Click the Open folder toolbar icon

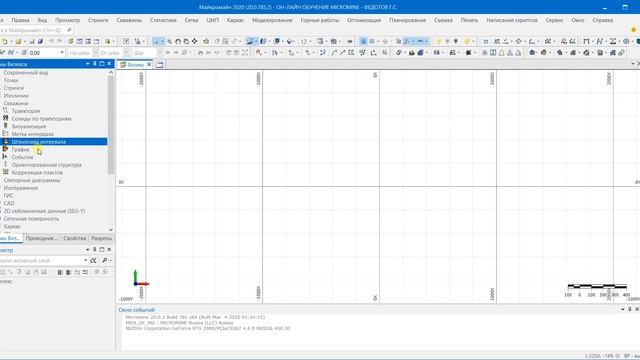click(18, 41)
